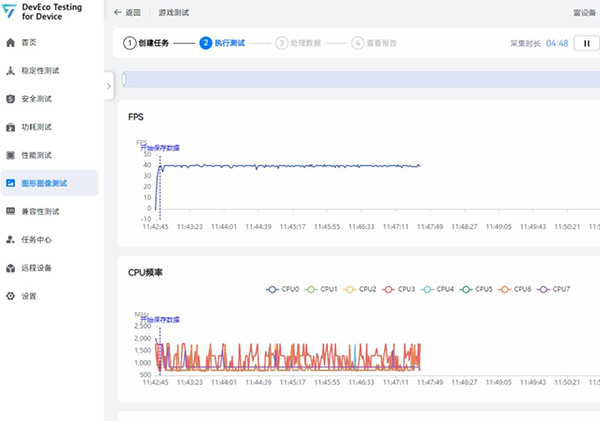Image resolution: width=600 pixels, height=421 pixels.
Task: Click the settings (设置) gear icon
Action: 10,296
